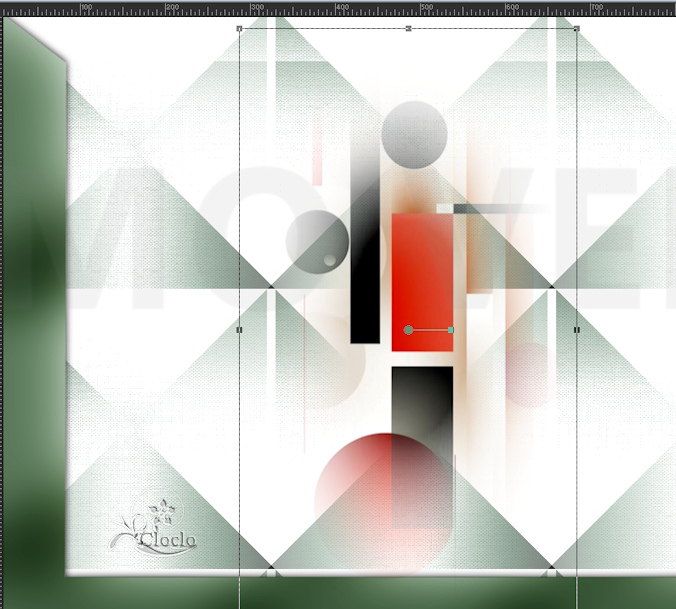Click the middle-left edge selection handle
Screen dimensions: 676x609
click(239, 329)
